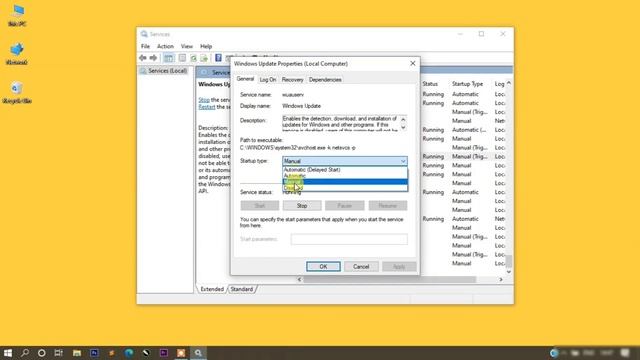Screen dimensions: 640x360
Task: Click services list vertical scrollbar thumb
Action: click(509, 260)
